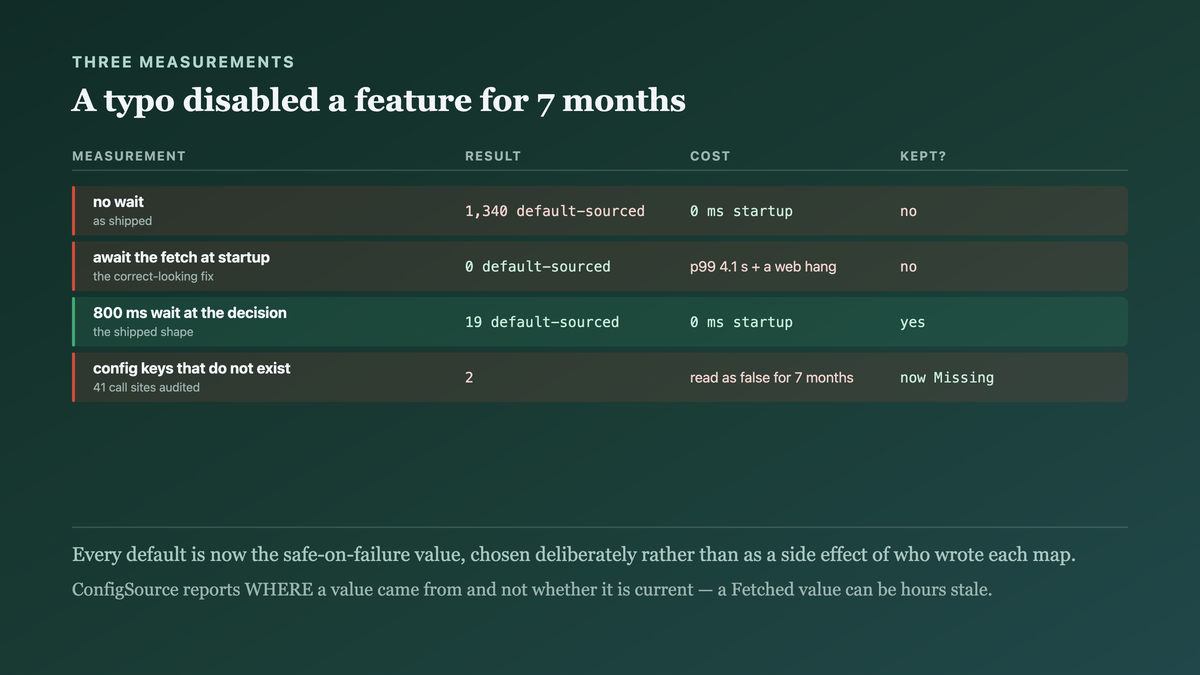Select 'config keys that do not exist' row

point(600,377)
